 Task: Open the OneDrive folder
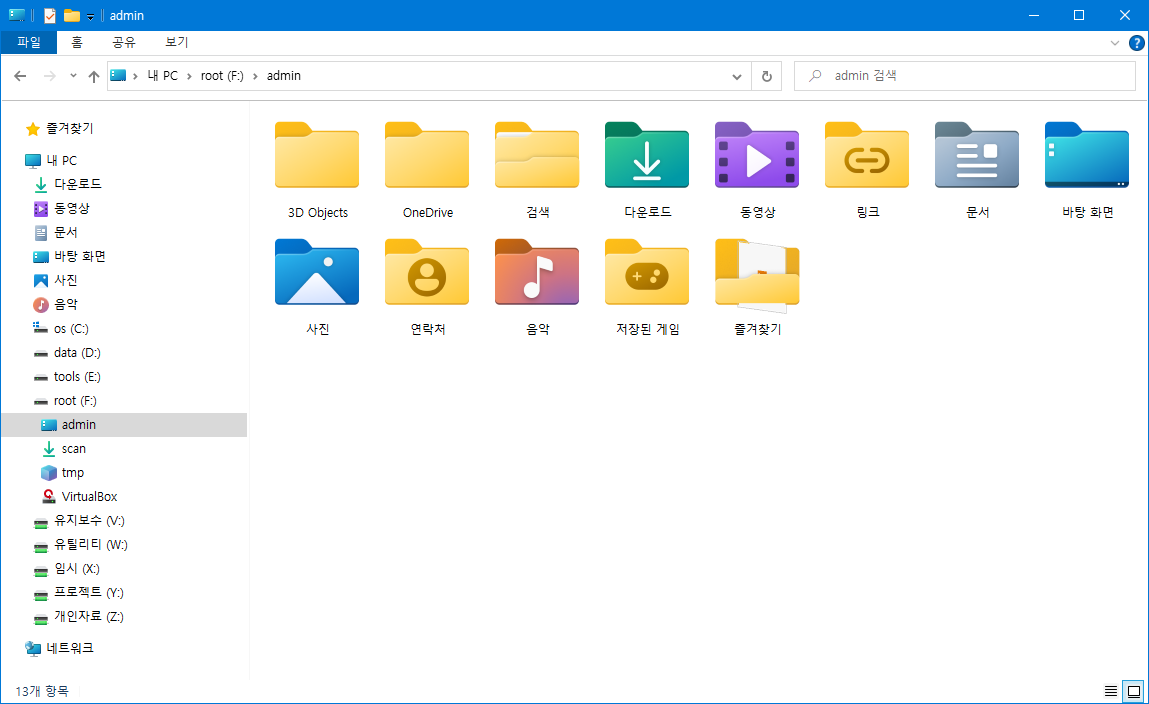(x=427, y=155)
